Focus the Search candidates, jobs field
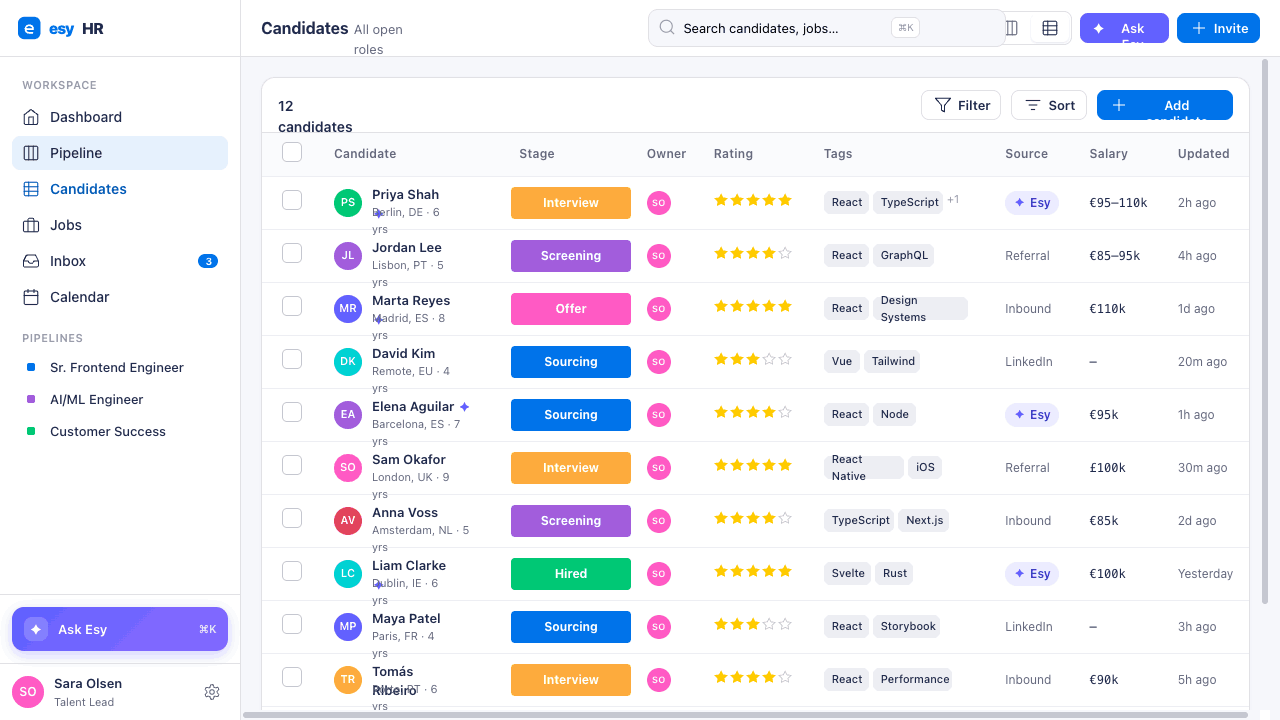 (x=827, y=28)
